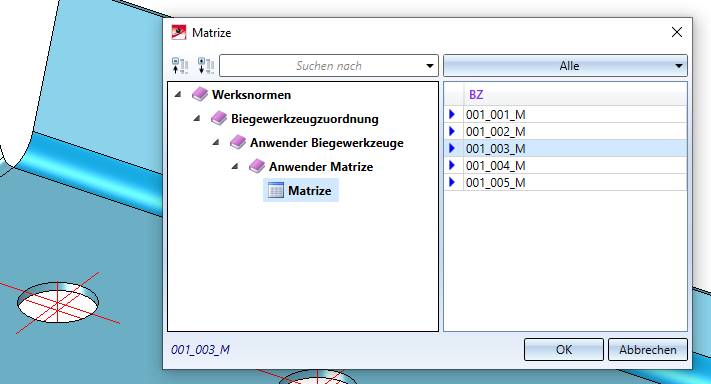Select the Werksnormen tree entry
Screen dimensions: 711x384
[x=251, y=95]
